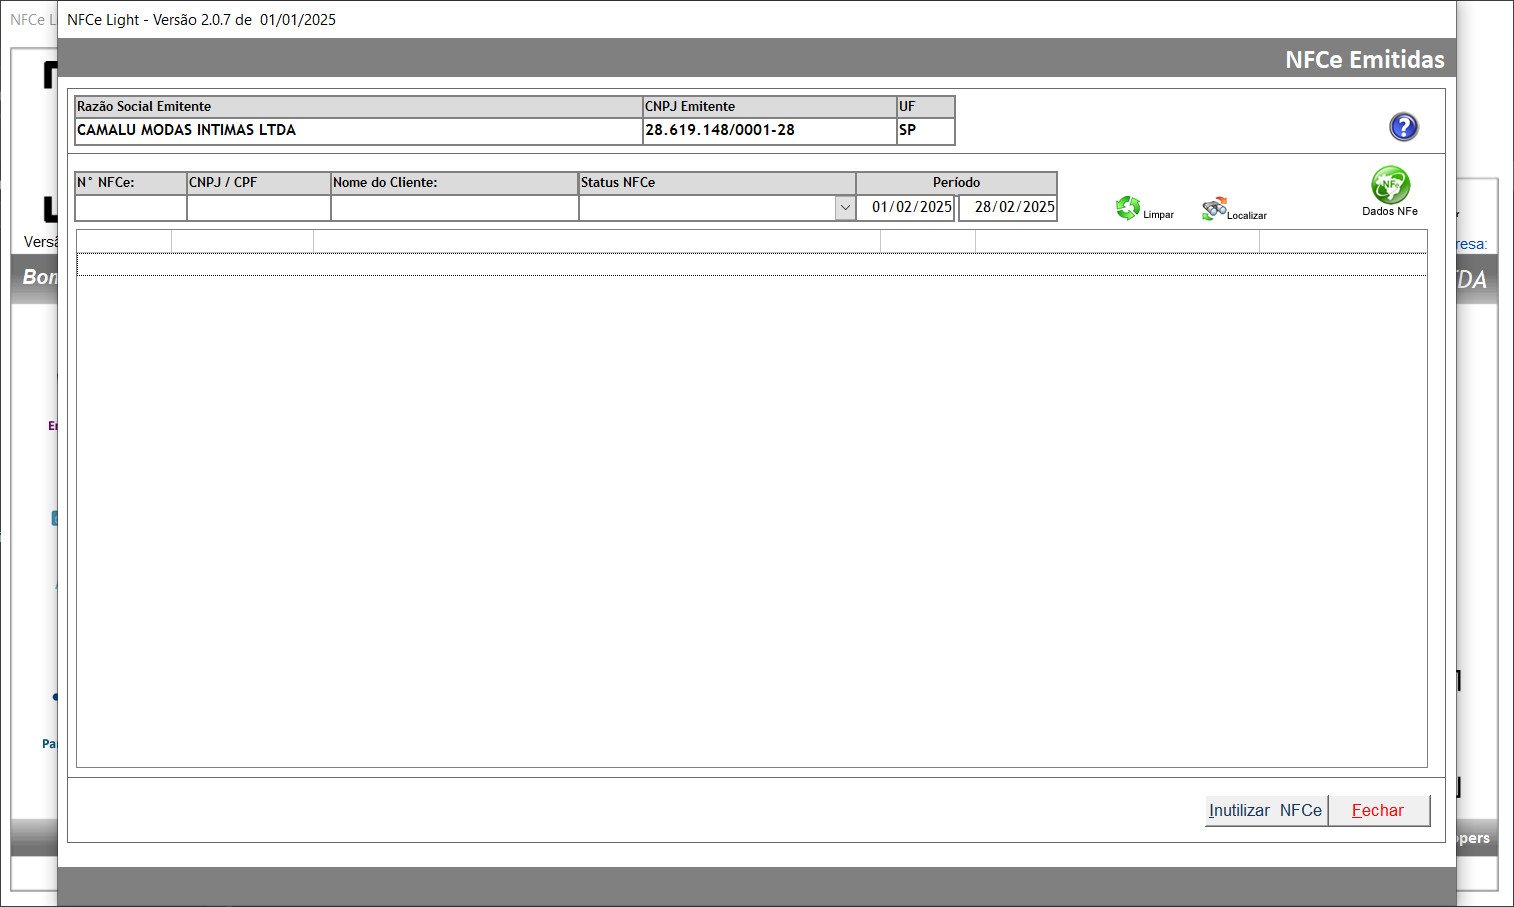Click the widest blank grid column header
This screenshot has width=1514, height=907.
(596, 241)
